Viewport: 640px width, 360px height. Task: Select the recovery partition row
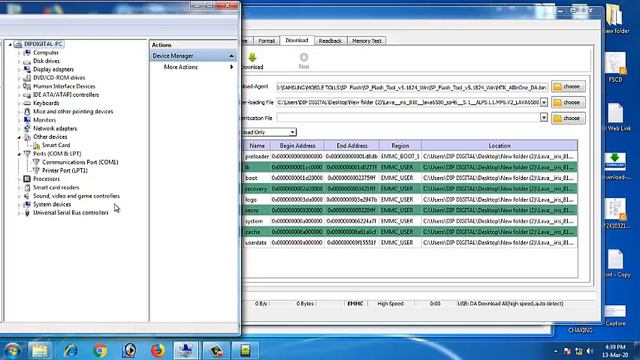coord(410,189)
